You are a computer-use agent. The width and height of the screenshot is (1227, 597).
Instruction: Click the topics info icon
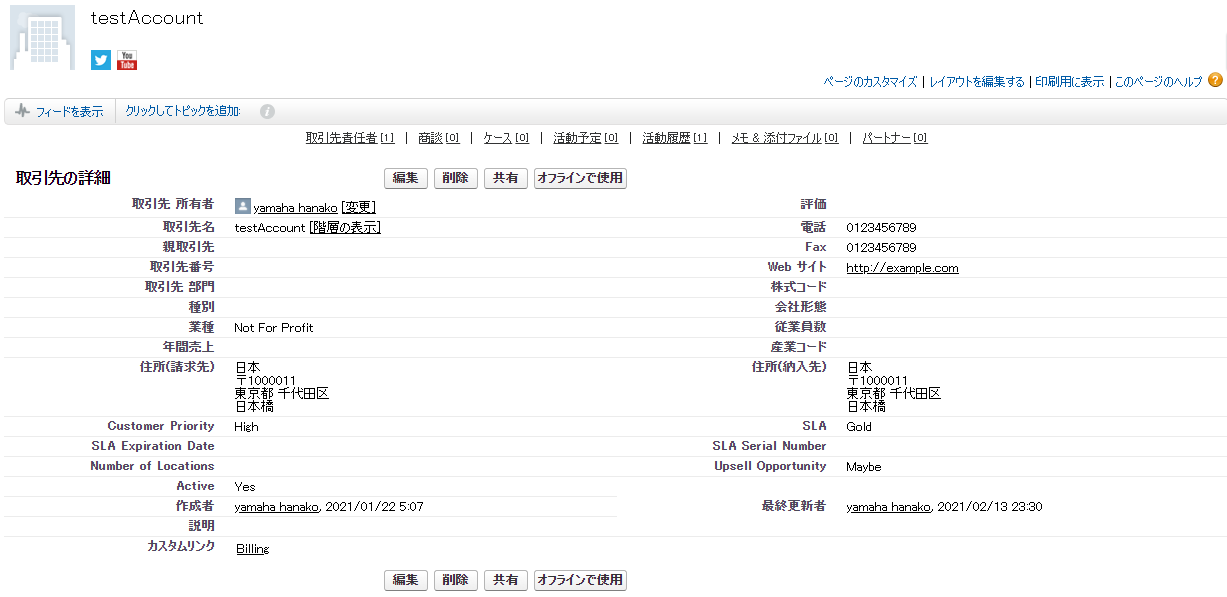click(267, 112)
